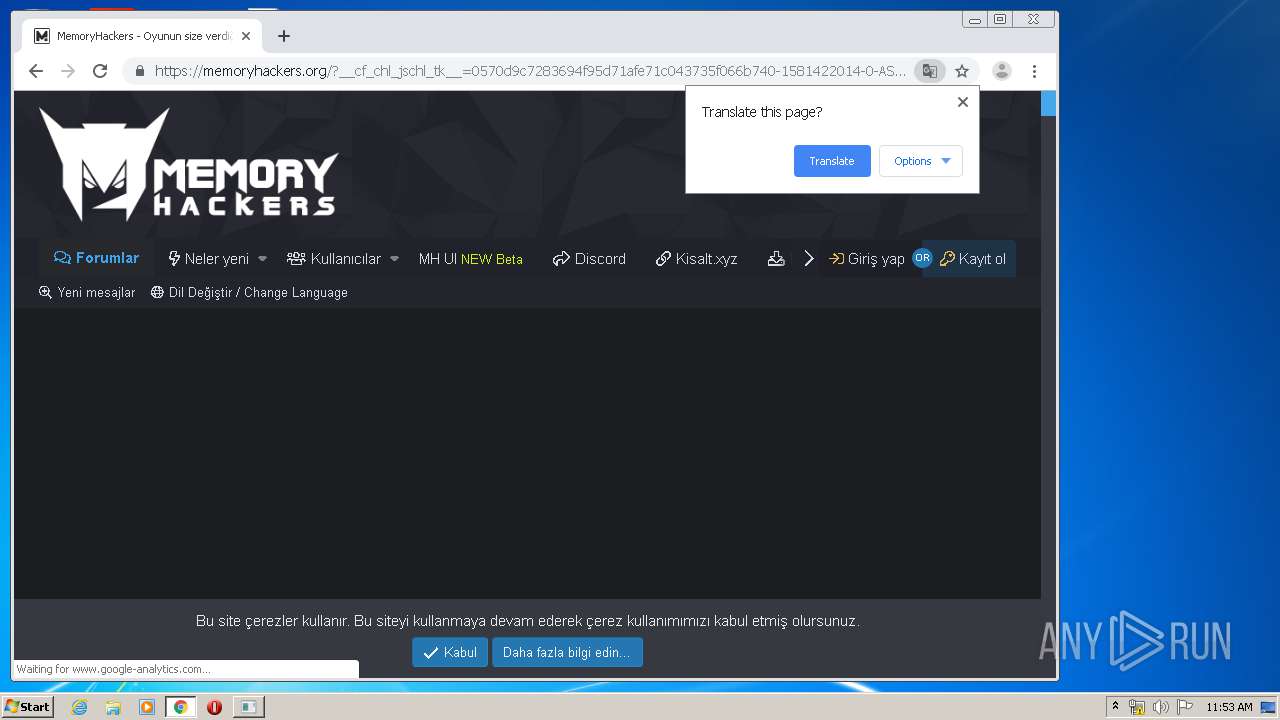Click Chrome icon in taskbar
Image resolution: width=1280 pixels, height=720 pixels.
tap(181, 707)
